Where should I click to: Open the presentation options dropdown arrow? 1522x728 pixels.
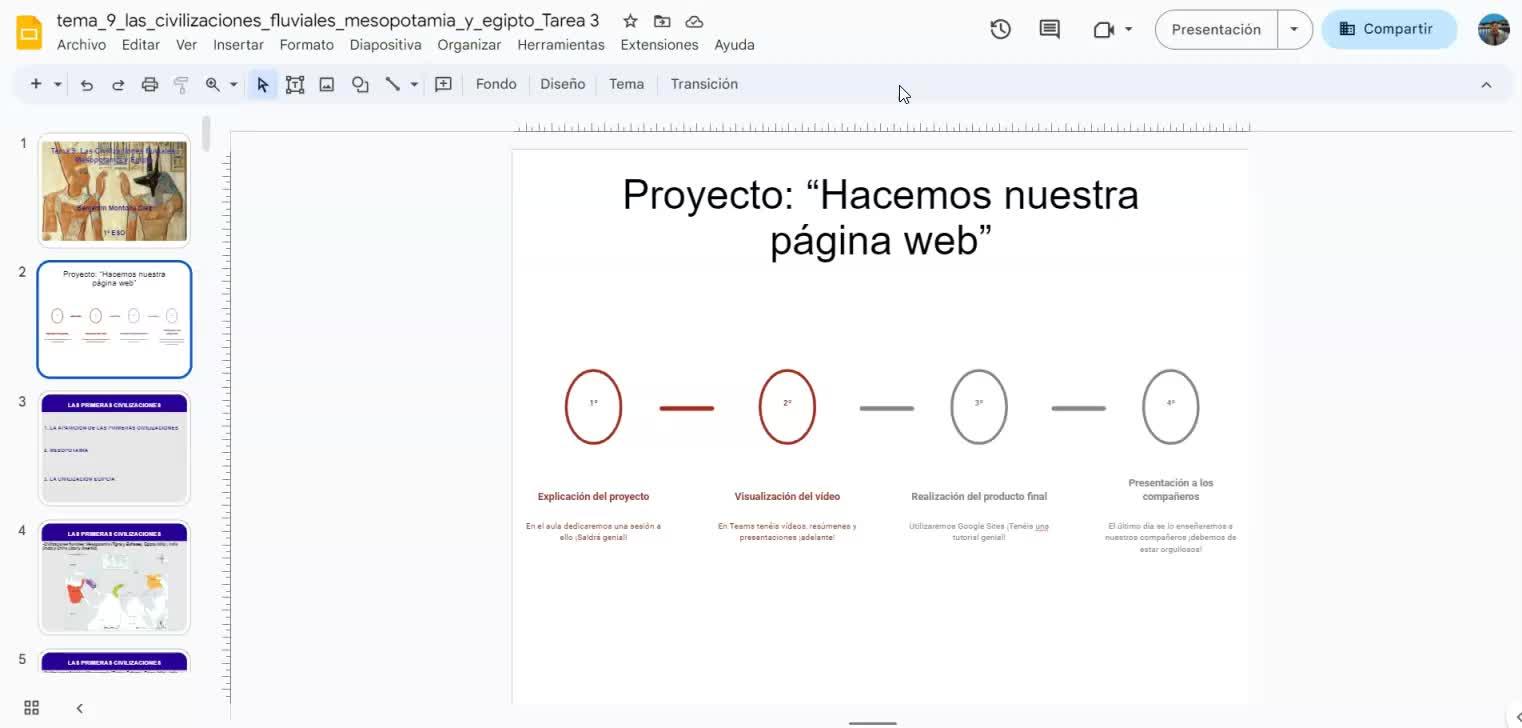(x=1294, y=30)
